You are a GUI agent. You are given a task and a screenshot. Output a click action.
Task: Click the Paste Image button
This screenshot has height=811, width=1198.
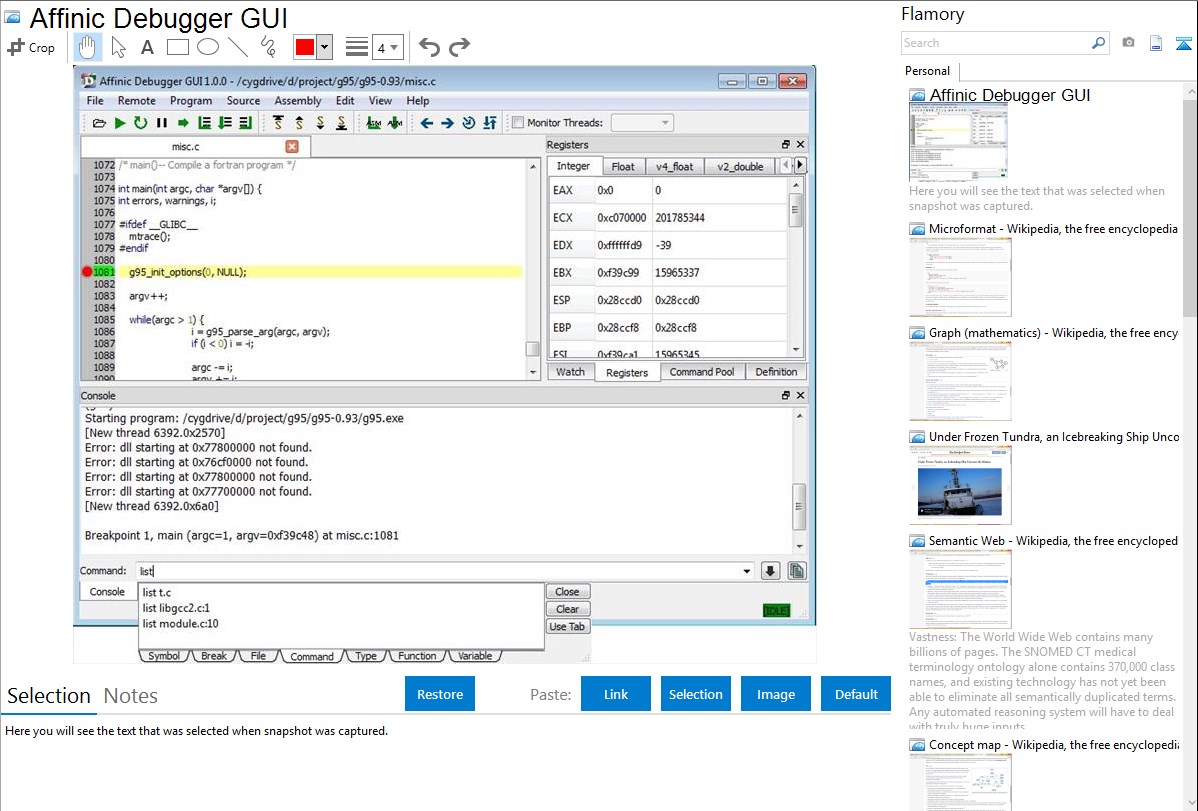coord(775,694)
